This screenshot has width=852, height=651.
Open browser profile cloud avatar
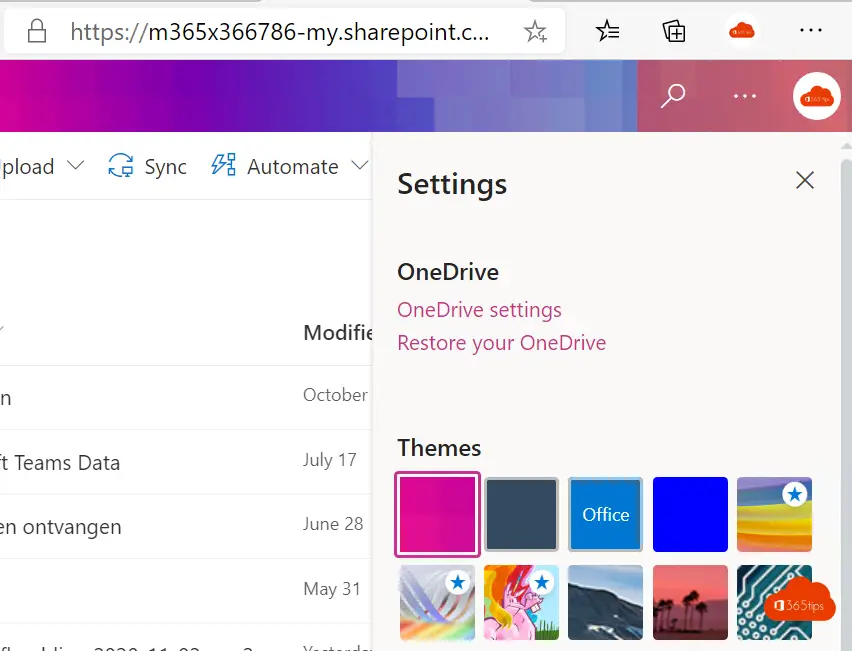point(742,31)
